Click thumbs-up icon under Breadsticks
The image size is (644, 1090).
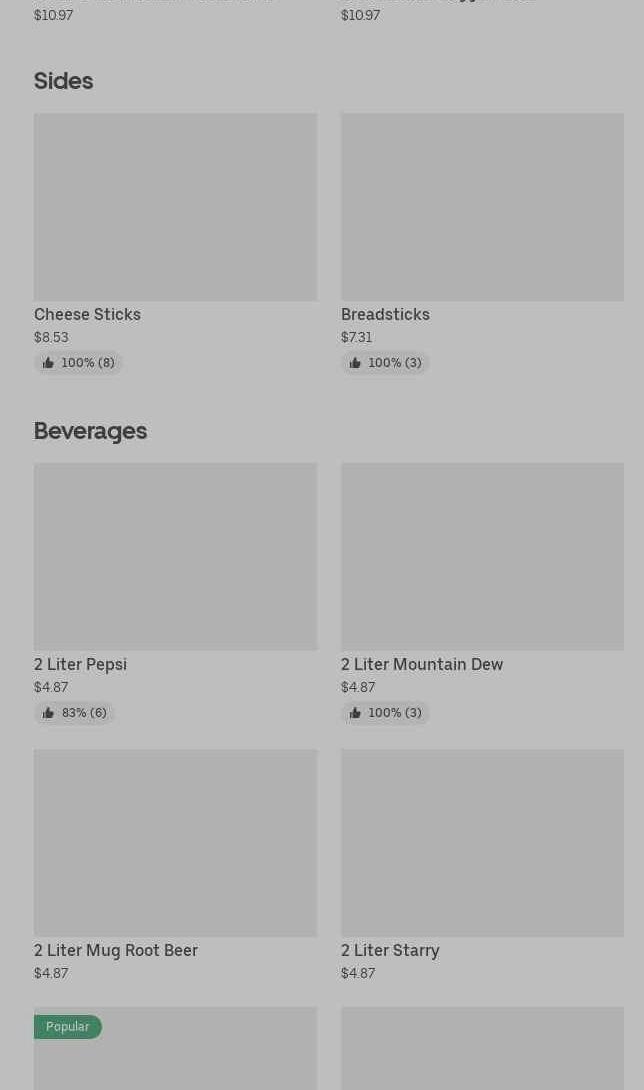355,363
